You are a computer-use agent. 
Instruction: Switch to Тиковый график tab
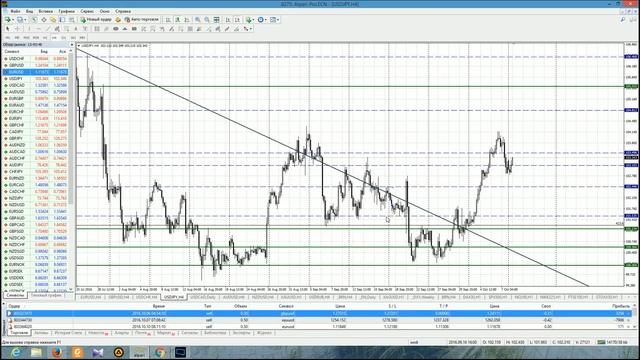click(x=46, y=295)
